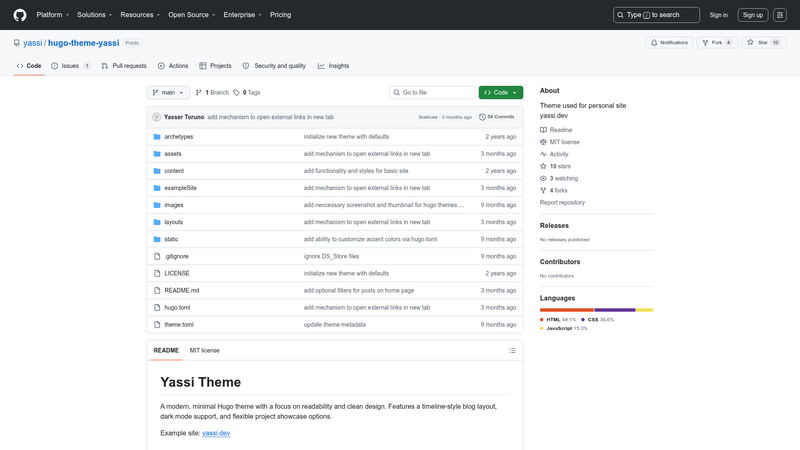The height and width of the screenshot is (450, 800).
Task: Click the repository icon before yassi
Action: click(17, 43)
